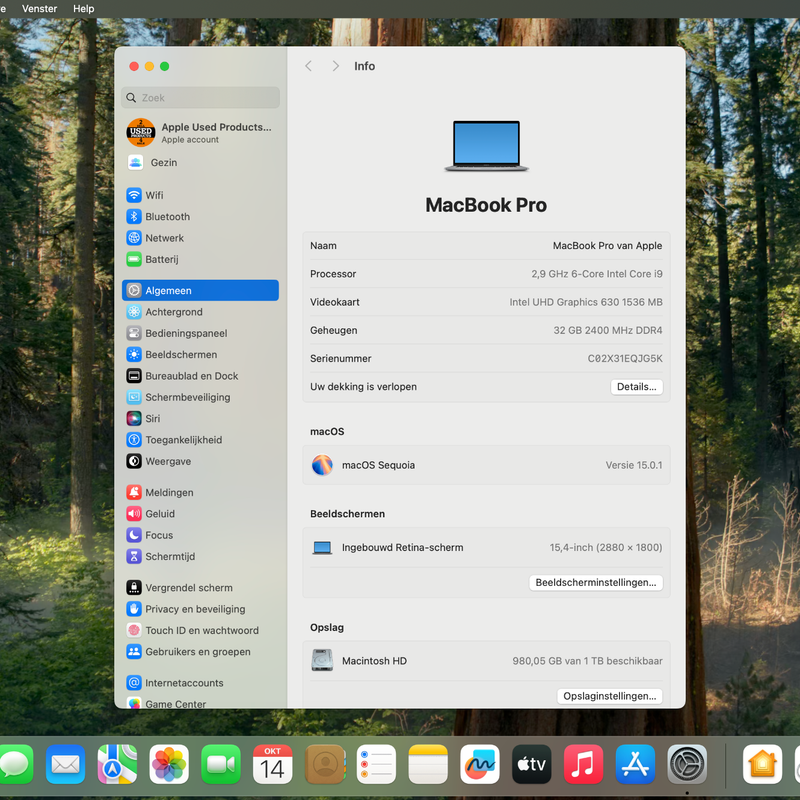This screenshot has height=800, width=800.
Task: Click the serial number C02X31EQJG5K
Action: click(625, 359)
